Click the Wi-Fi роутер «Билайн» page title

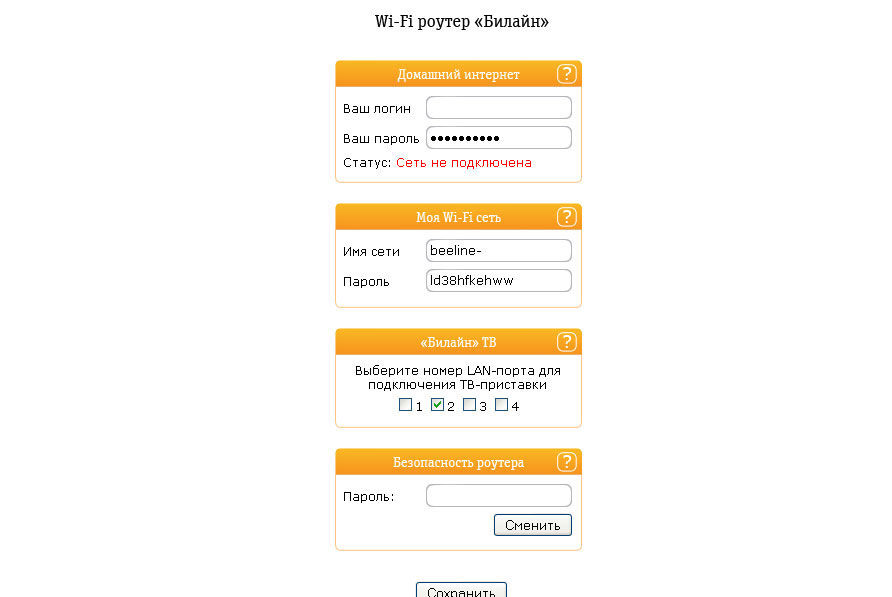[x=460, y=19]
